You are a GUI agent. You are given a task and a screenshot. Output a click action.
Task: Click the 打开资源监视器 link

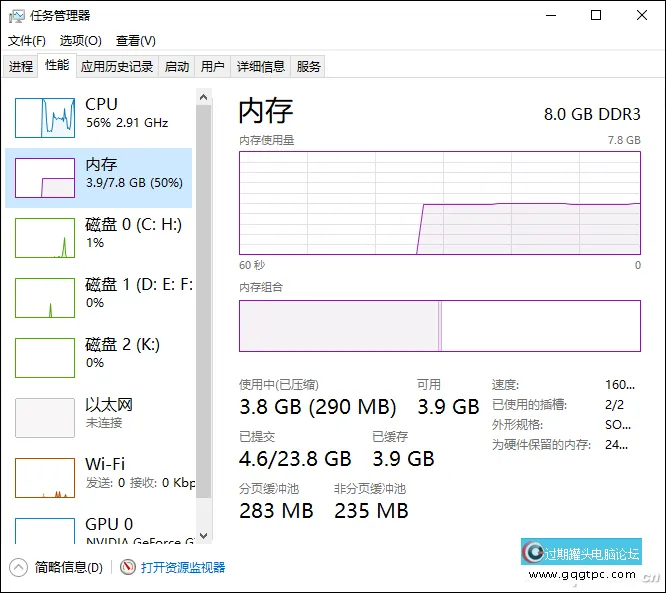tap(183, 567)
